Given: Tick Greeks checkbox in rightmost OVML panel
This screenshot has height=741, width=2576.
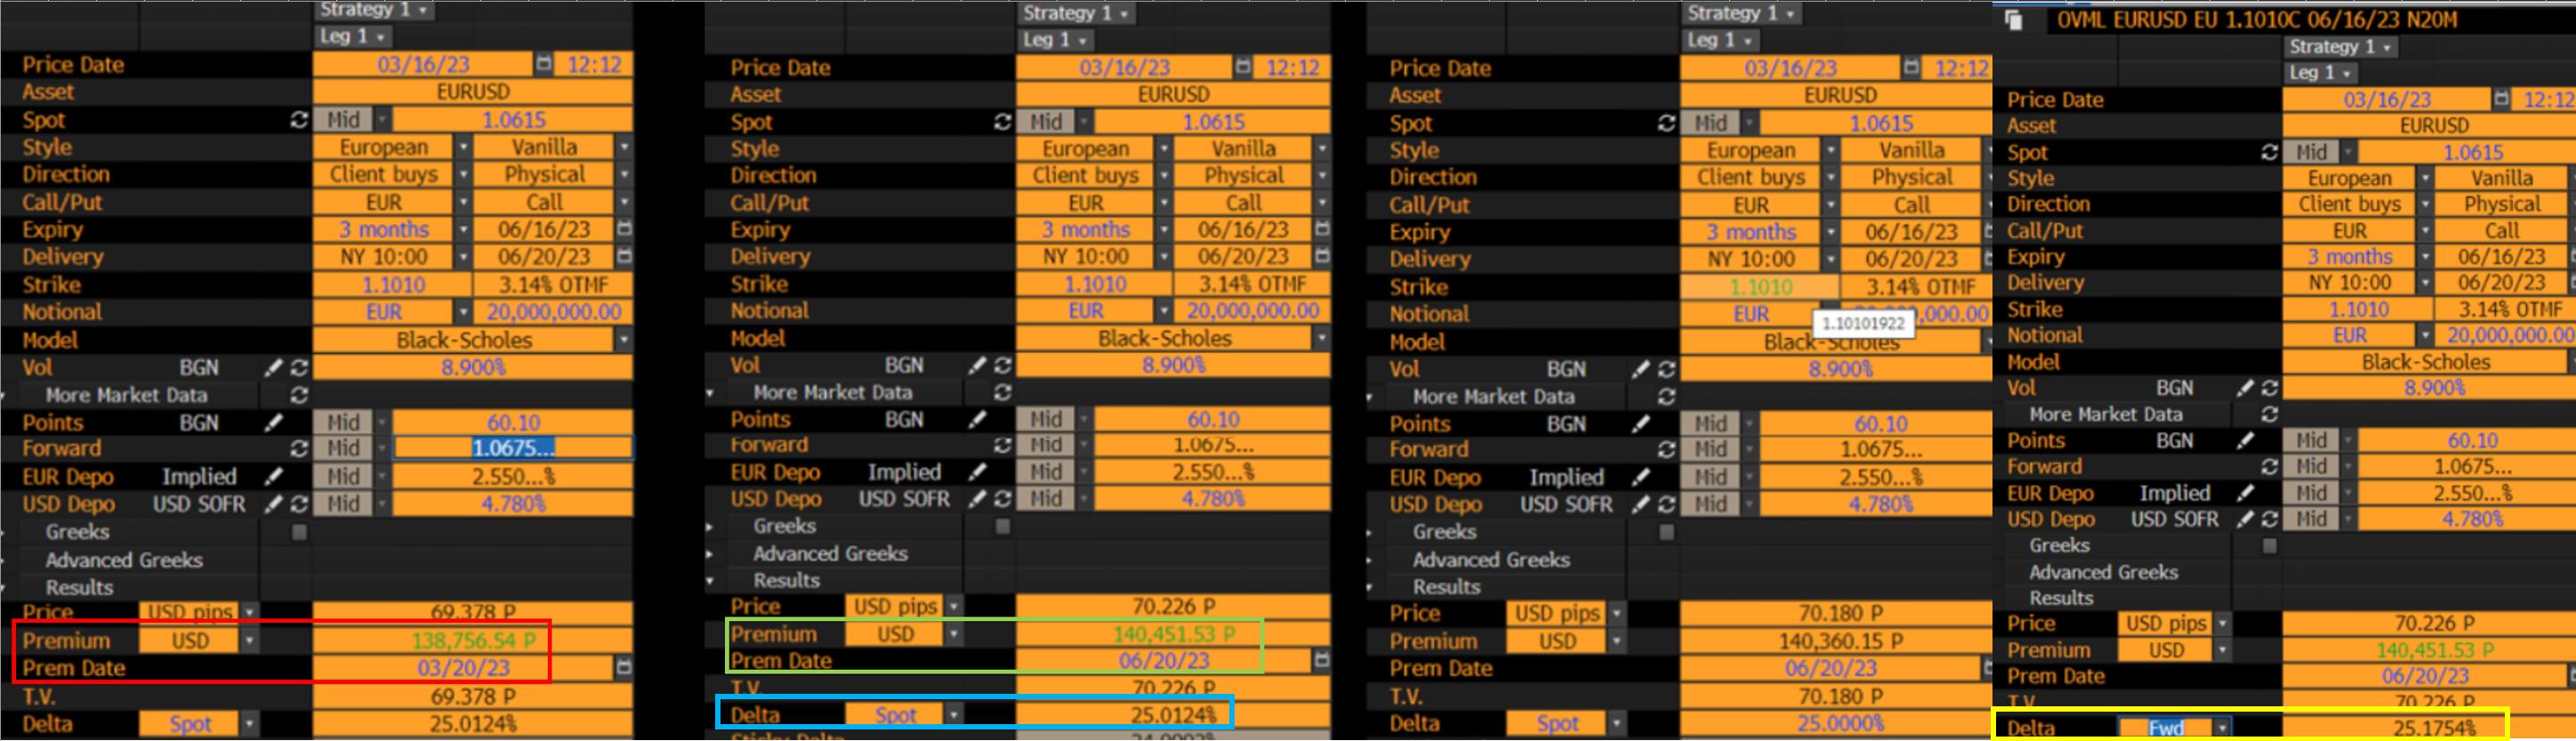Looking at the screenshot, I should tap(2269, 546).
